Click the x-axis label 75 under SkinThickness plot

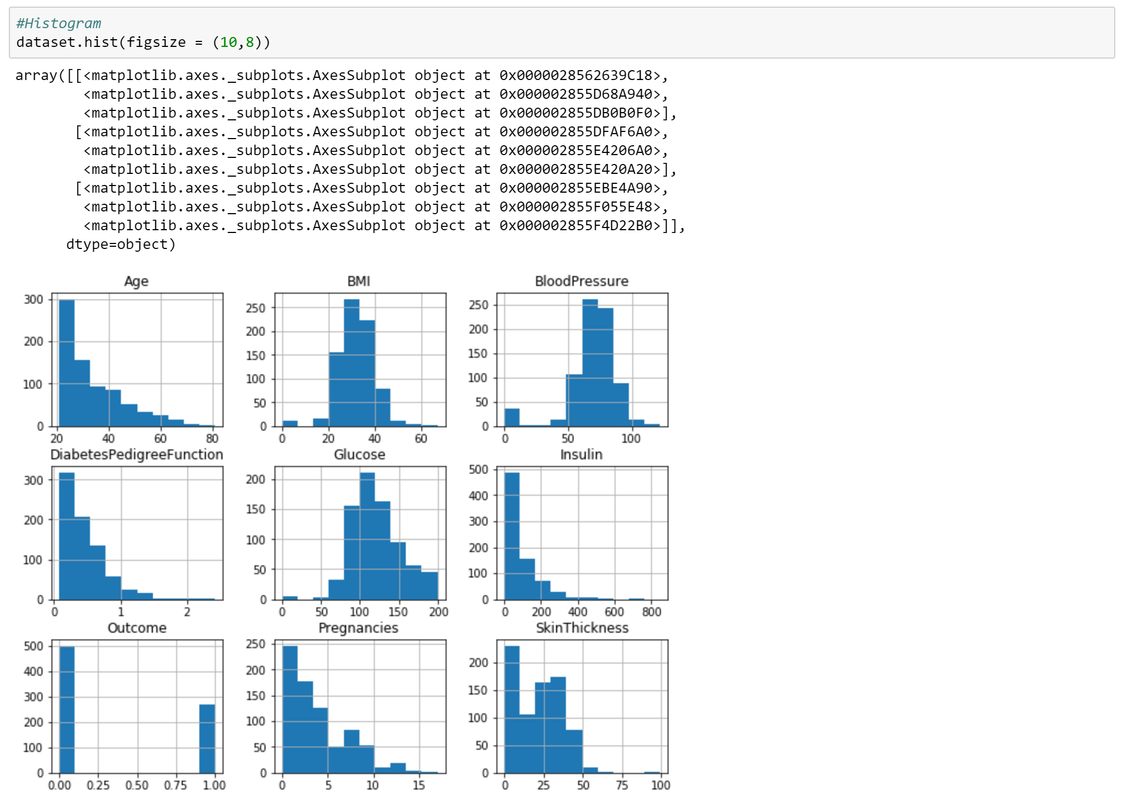coord(622,785)
